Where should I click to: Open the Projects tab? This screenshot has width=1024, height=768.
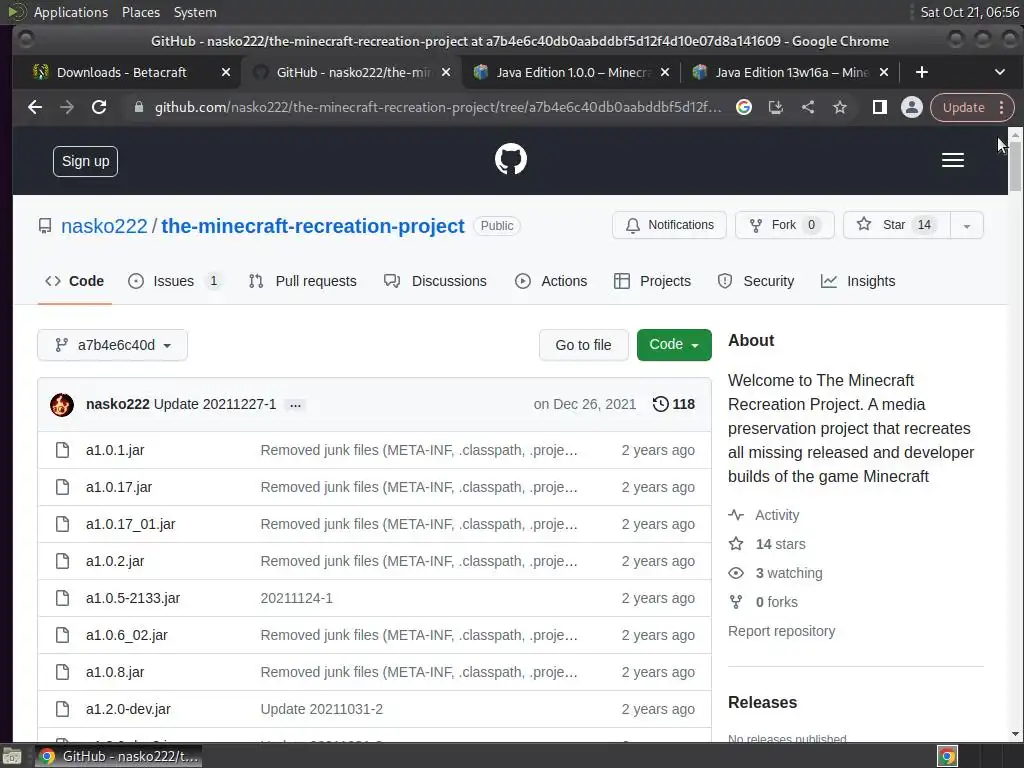tap(652, 281)
